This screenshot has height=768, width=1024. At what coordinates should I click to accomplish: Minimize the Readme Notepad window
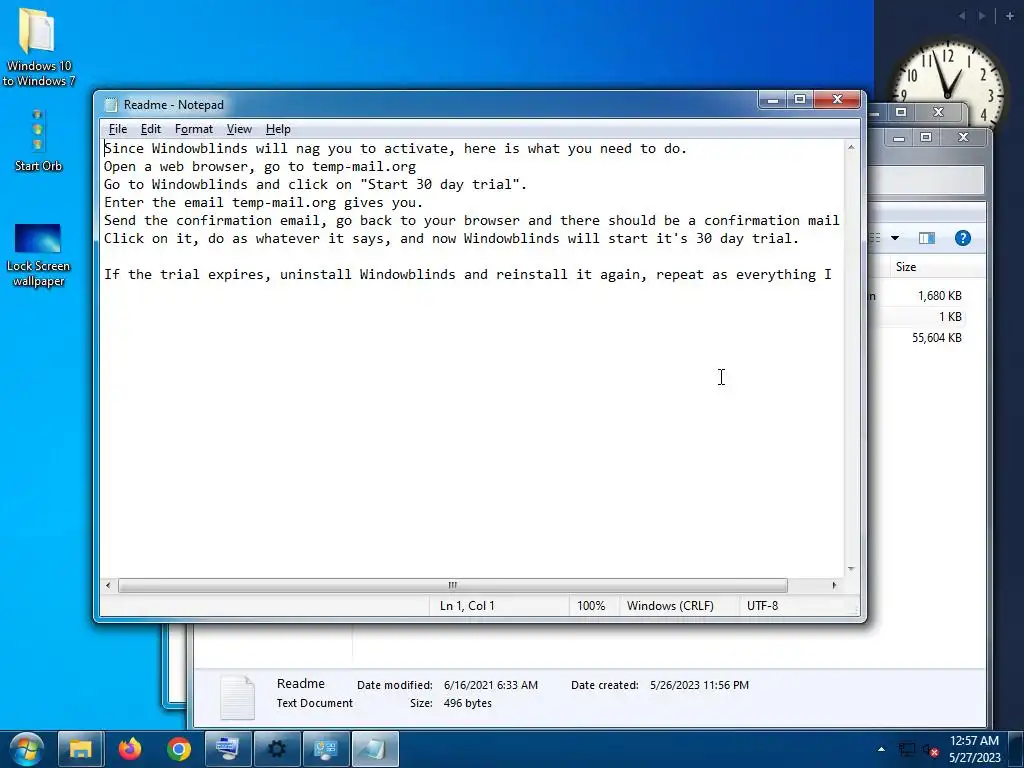773,99
